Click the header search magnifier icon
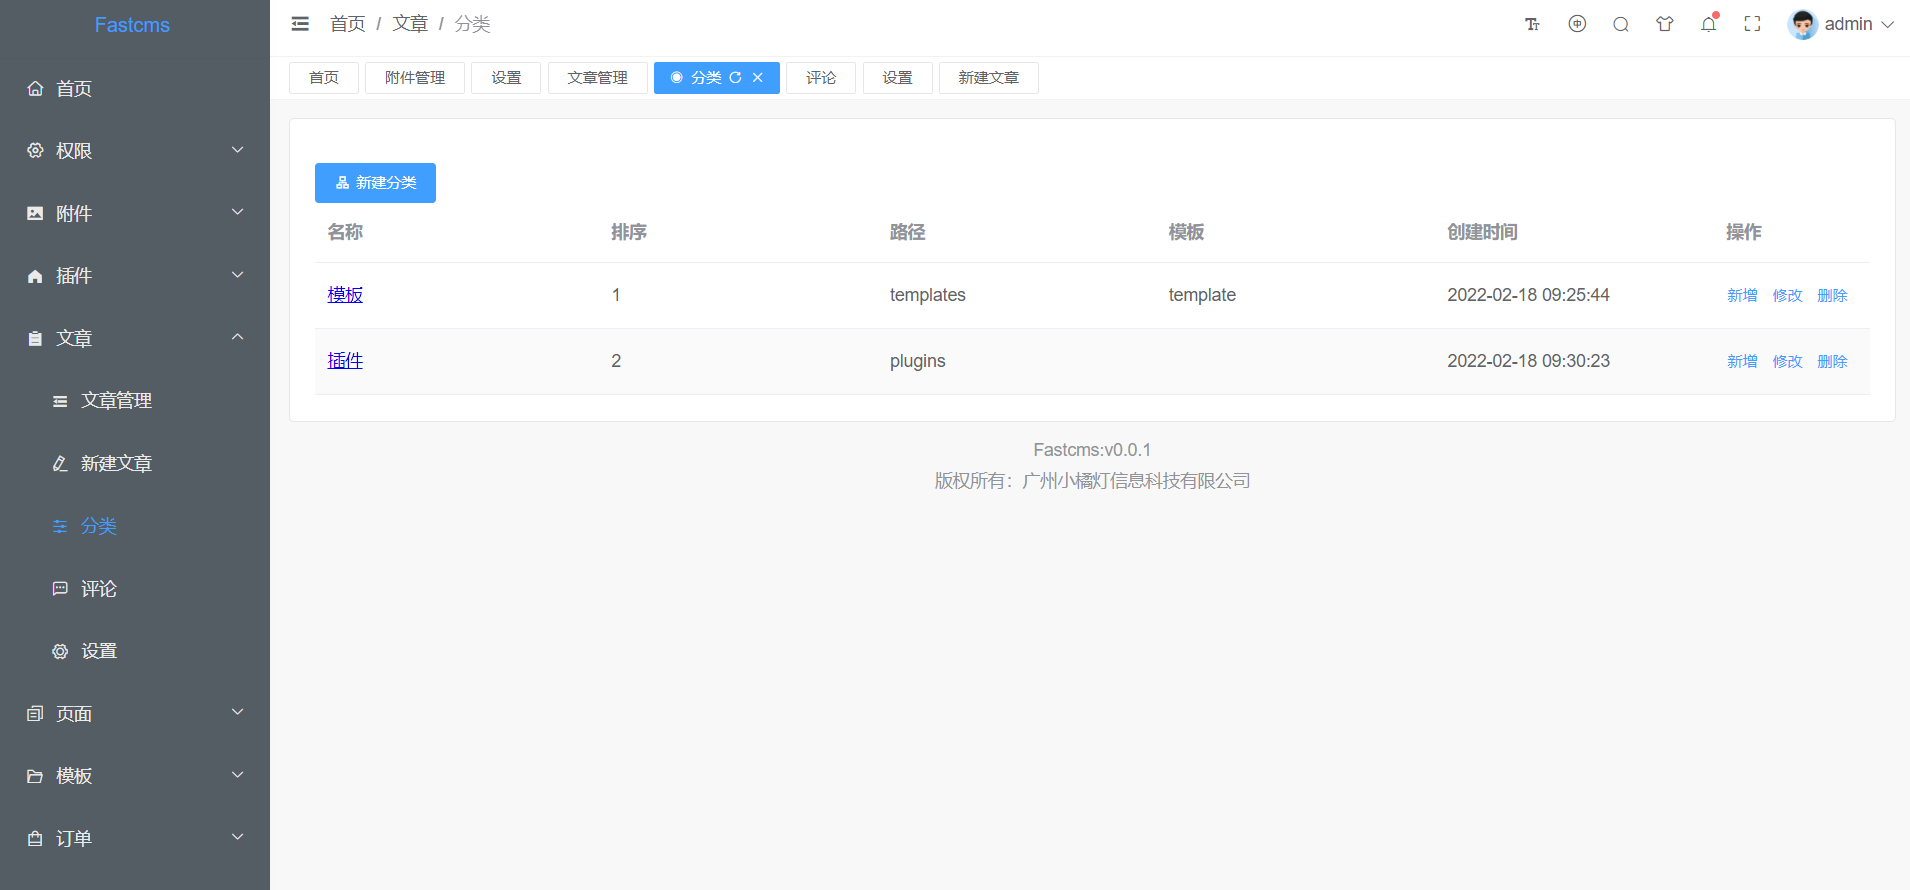 1621,24
